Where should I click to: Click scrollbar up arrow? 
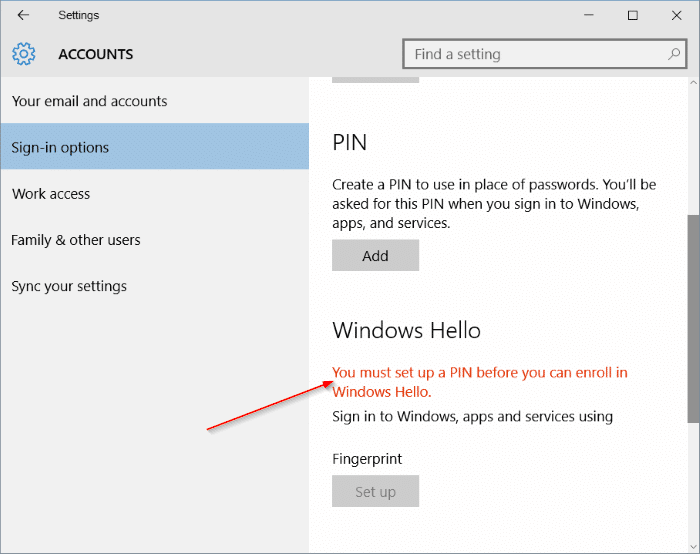(693, 83)
